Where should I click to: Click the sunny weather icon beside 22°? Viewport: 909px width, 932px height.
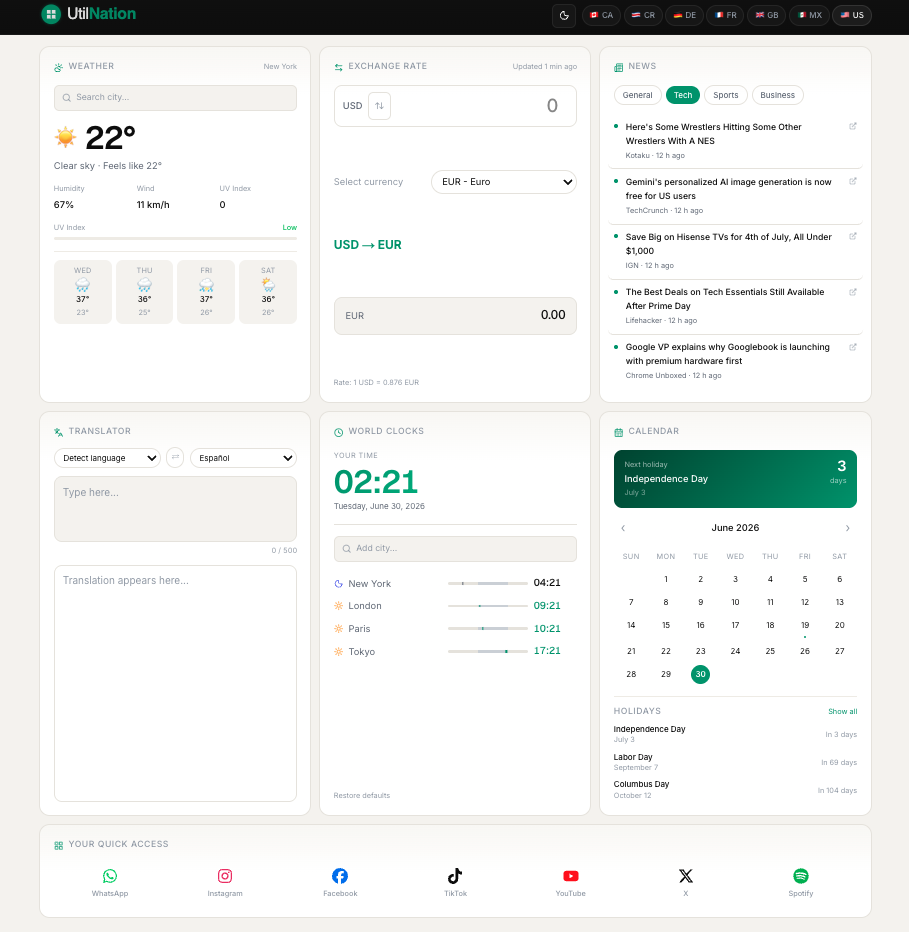click(65, 137)
